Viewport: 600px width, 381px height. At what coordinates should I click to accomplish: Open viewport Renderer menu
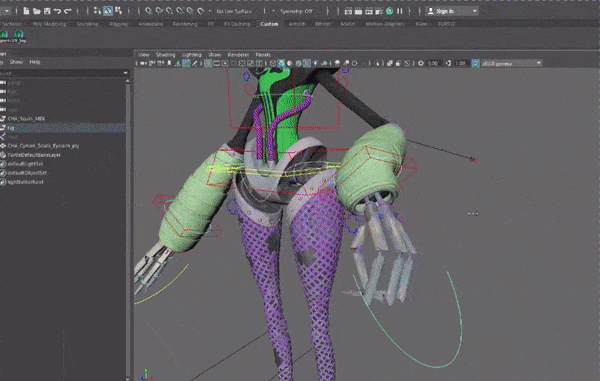tap(238, 55)
